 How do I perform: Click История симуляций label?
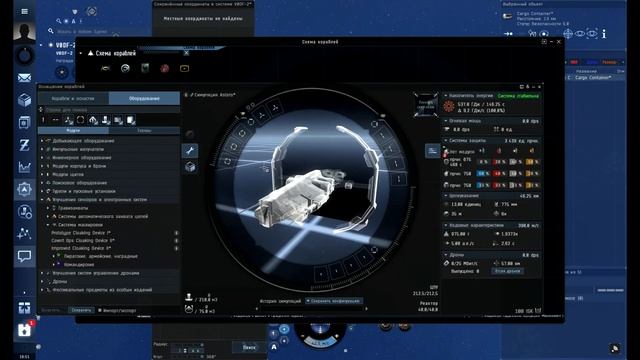280,301
